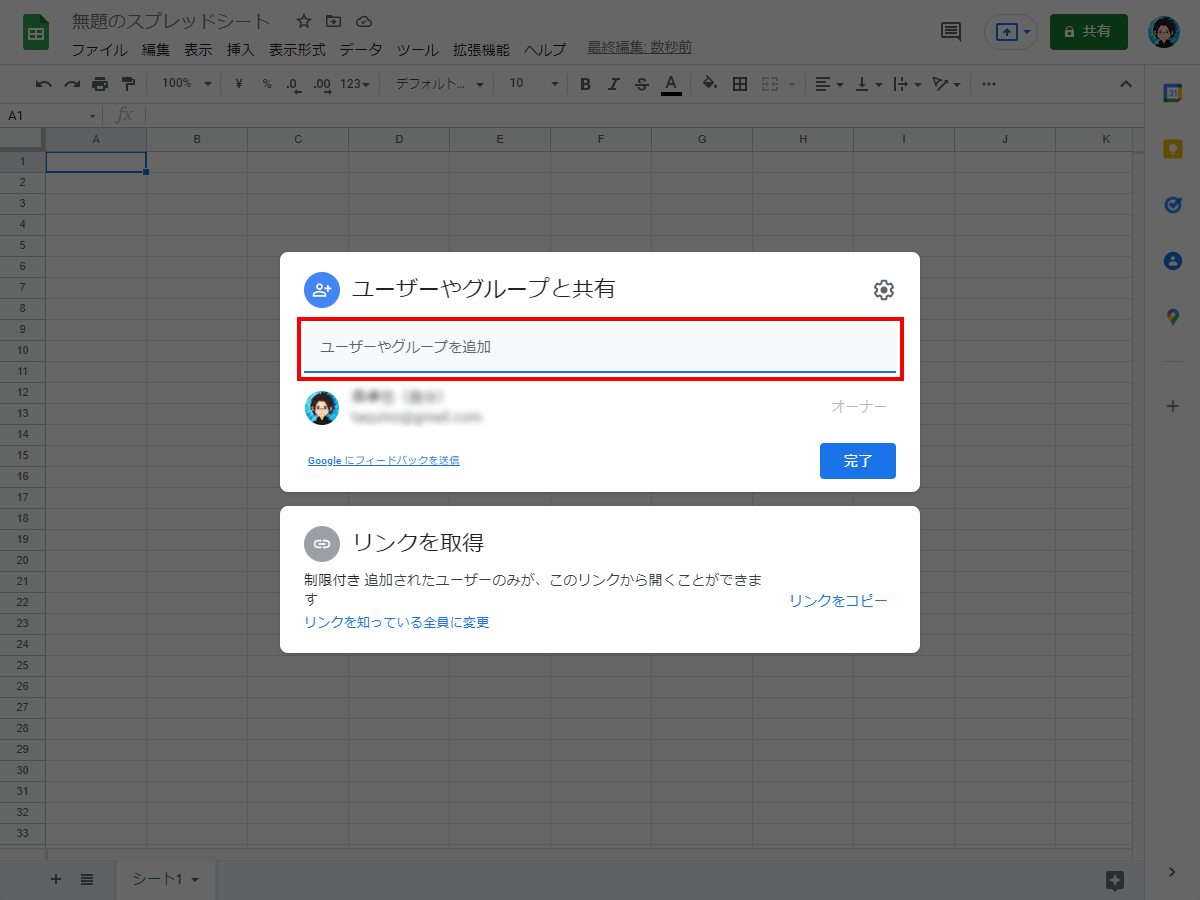Open zoom level 100% dropdown

pyautogui.click(x=187, y=84)
